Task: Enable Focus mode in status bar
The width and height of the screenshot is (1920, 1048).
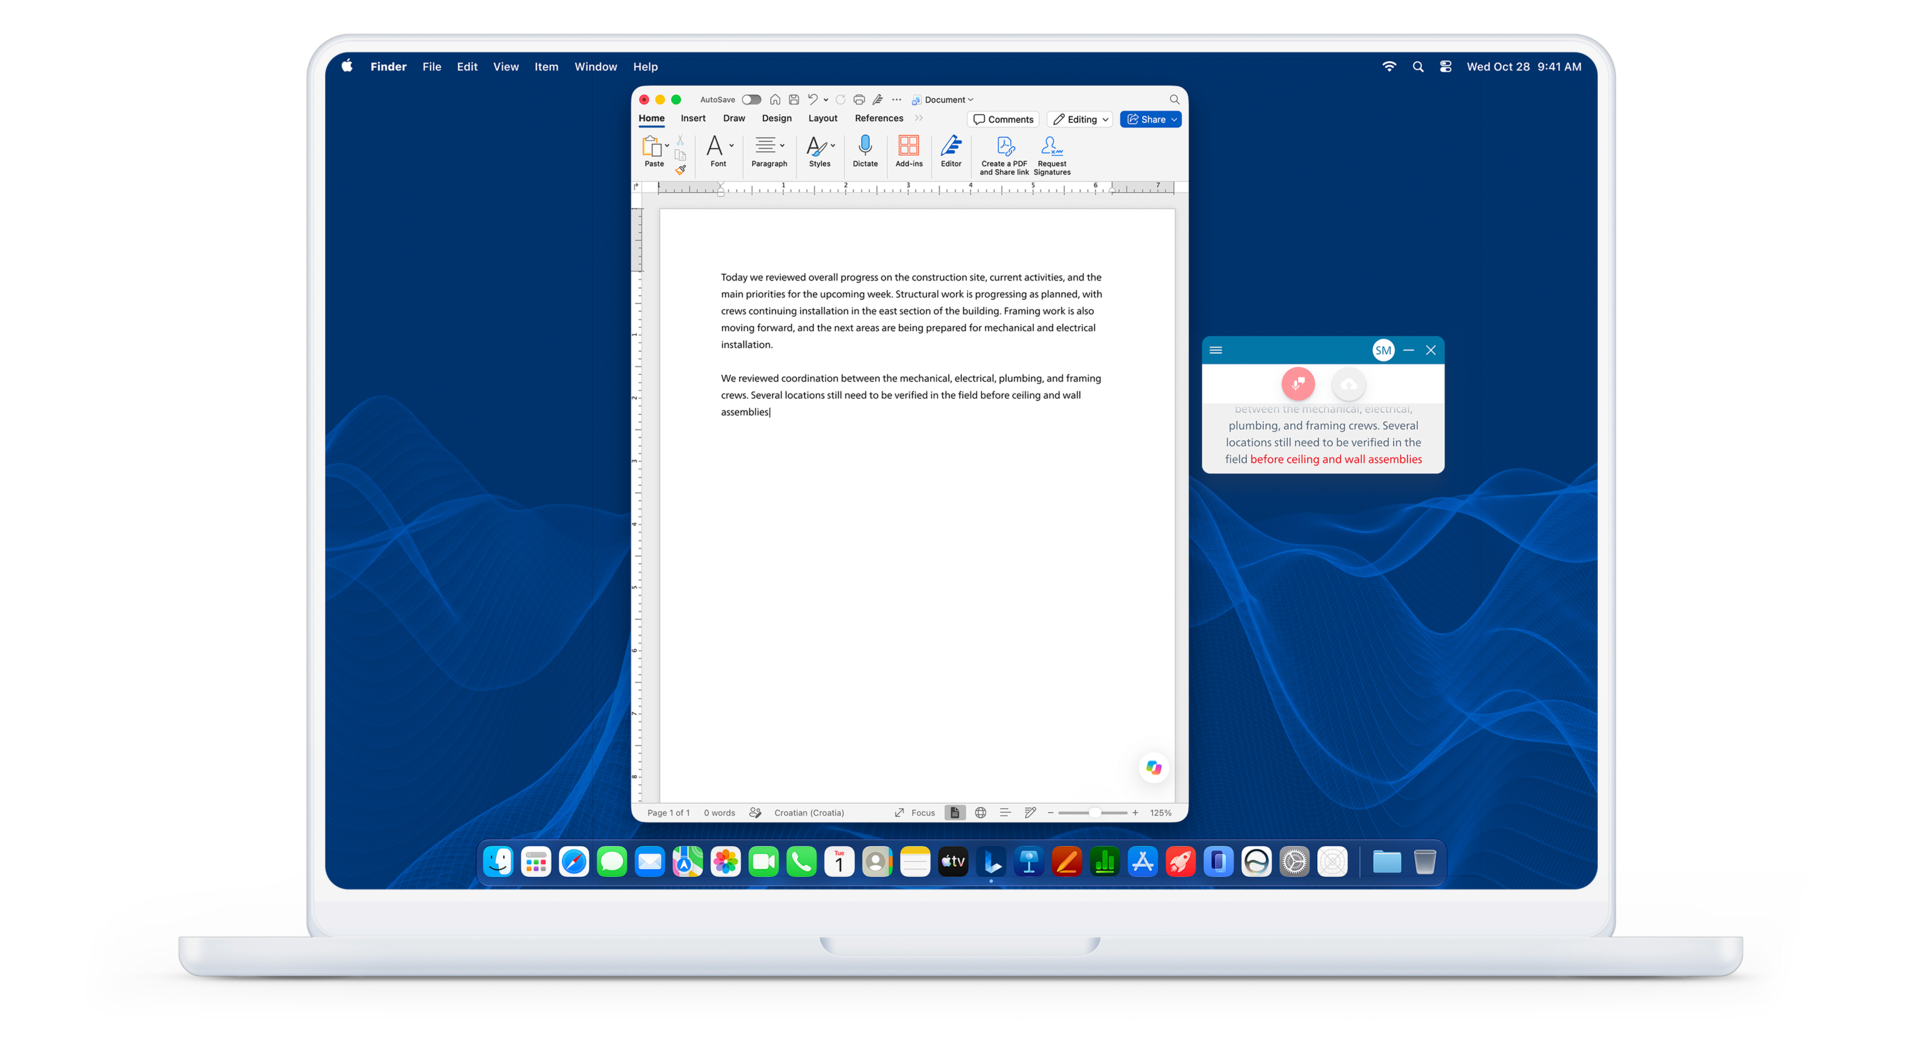Action: pyautogui.click(x=915, y=813)
